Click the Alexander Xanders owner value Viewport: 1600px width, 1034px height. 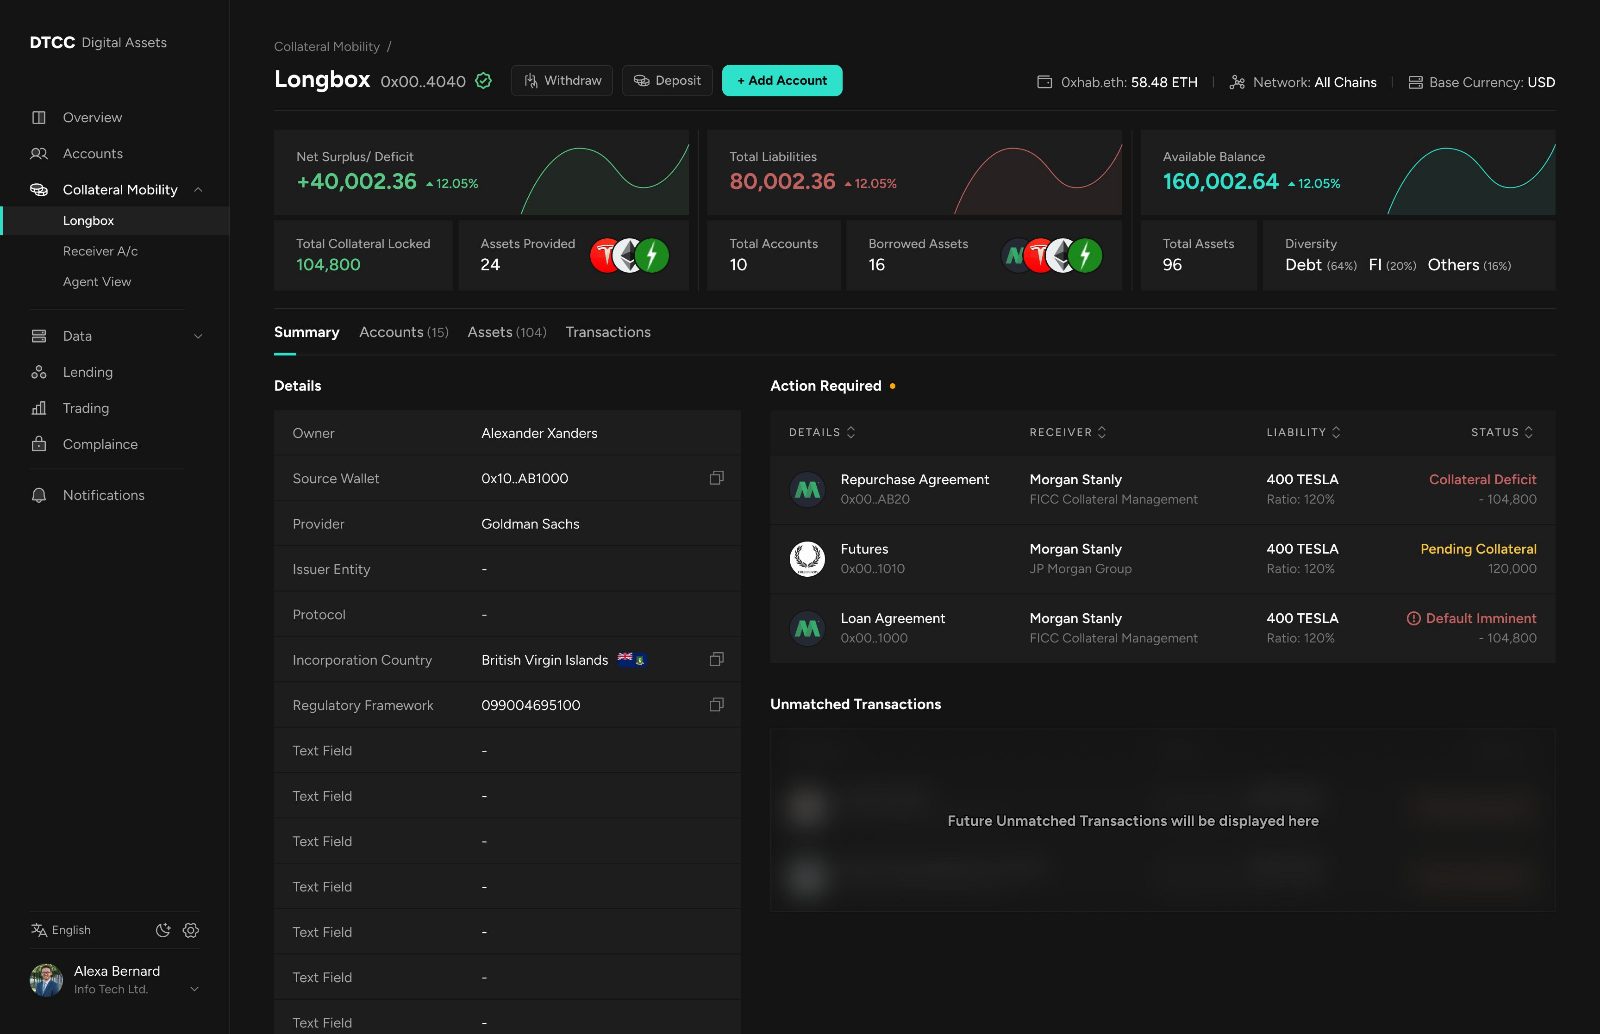pos(539,433)
